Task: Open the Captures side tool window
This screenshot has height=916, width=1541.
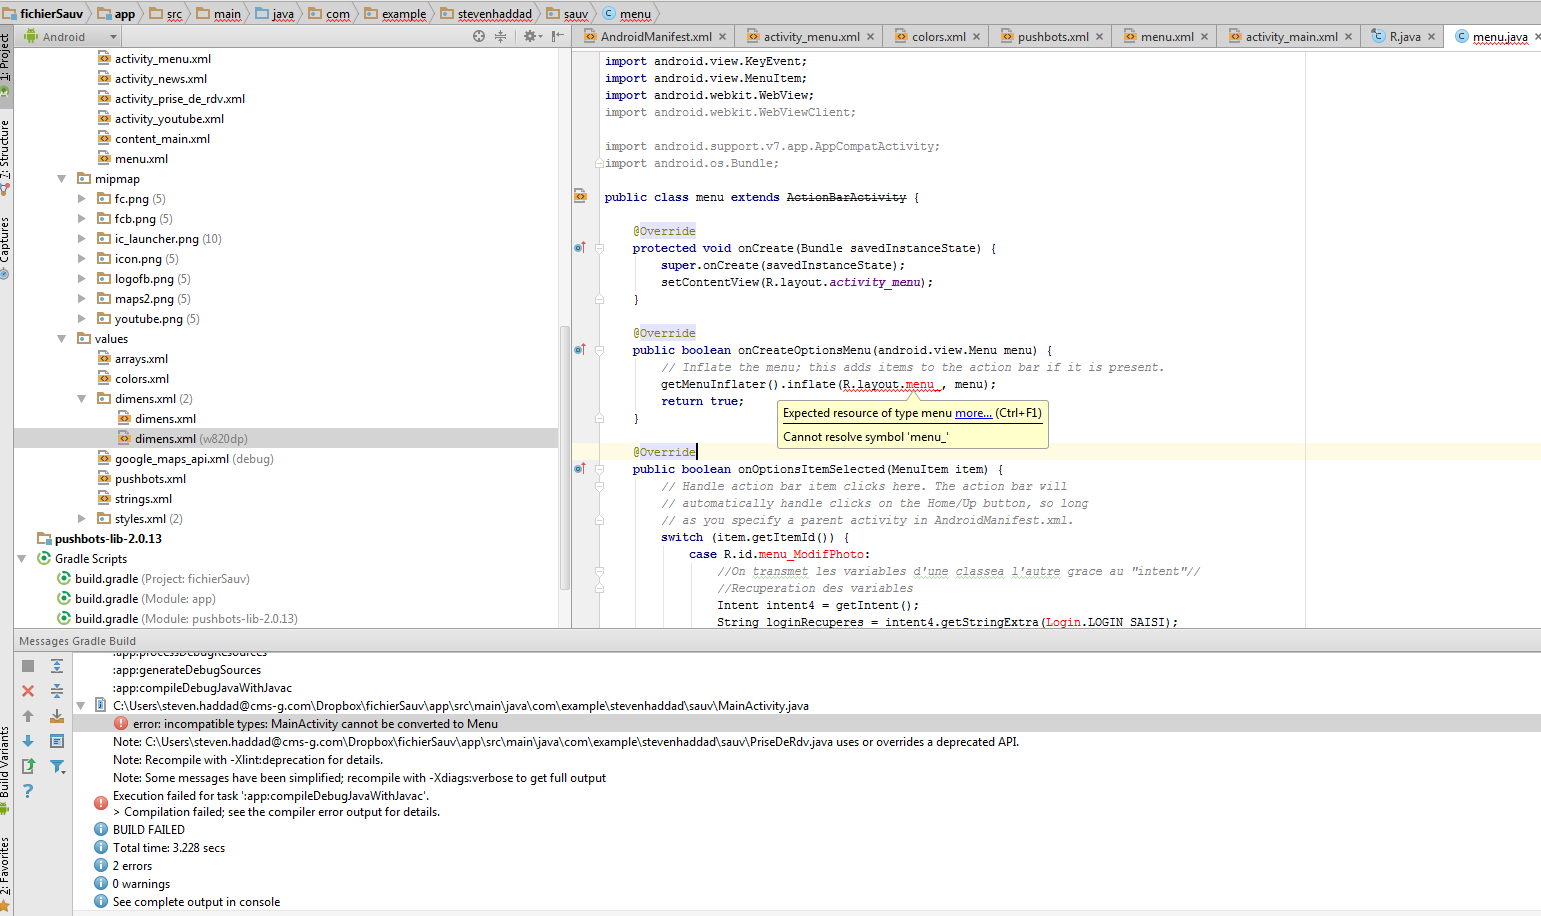Action: click(x=6, y=246)
